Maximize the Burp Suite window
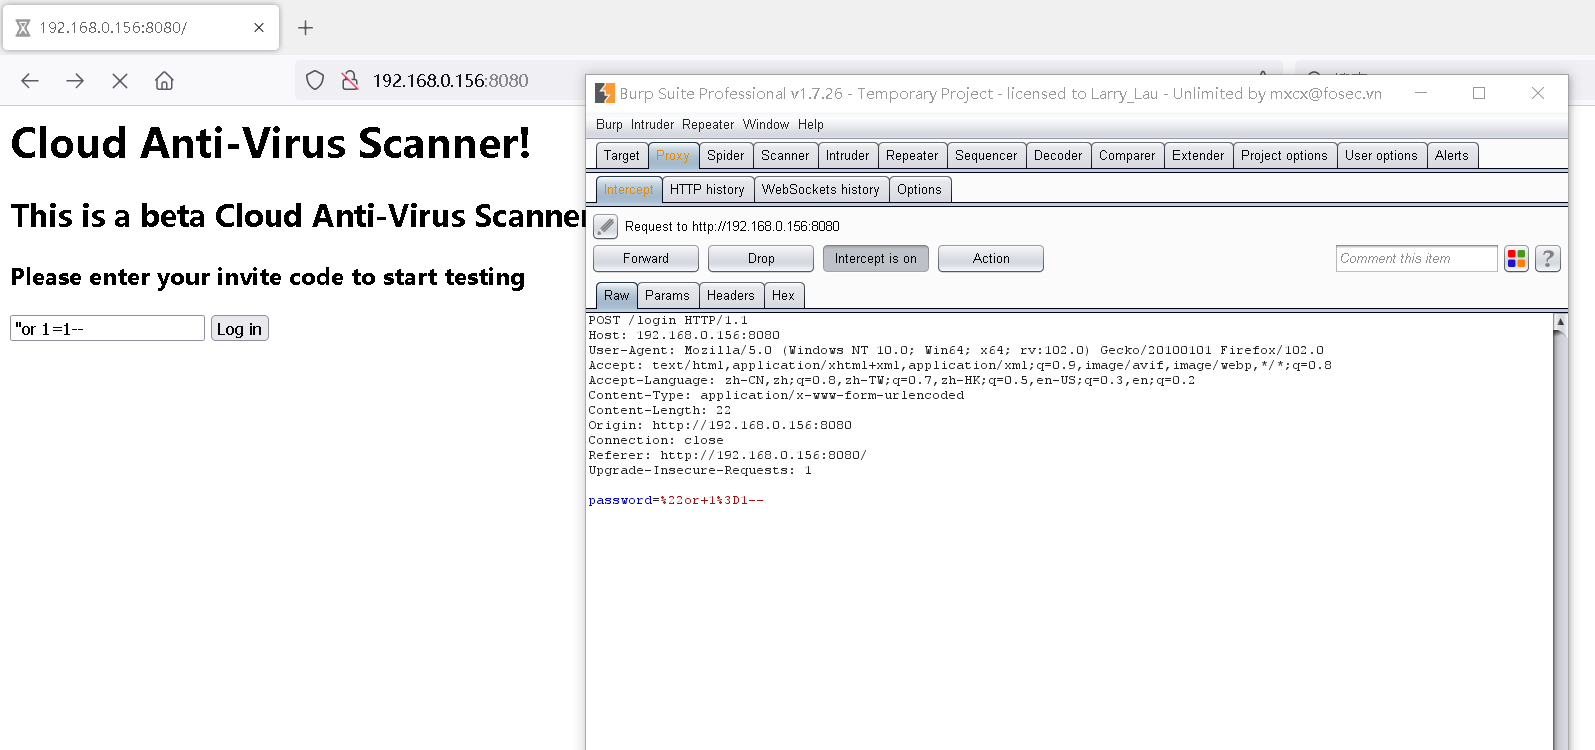The width and height of the screenshot is (1595, 750). point(1479,93)
